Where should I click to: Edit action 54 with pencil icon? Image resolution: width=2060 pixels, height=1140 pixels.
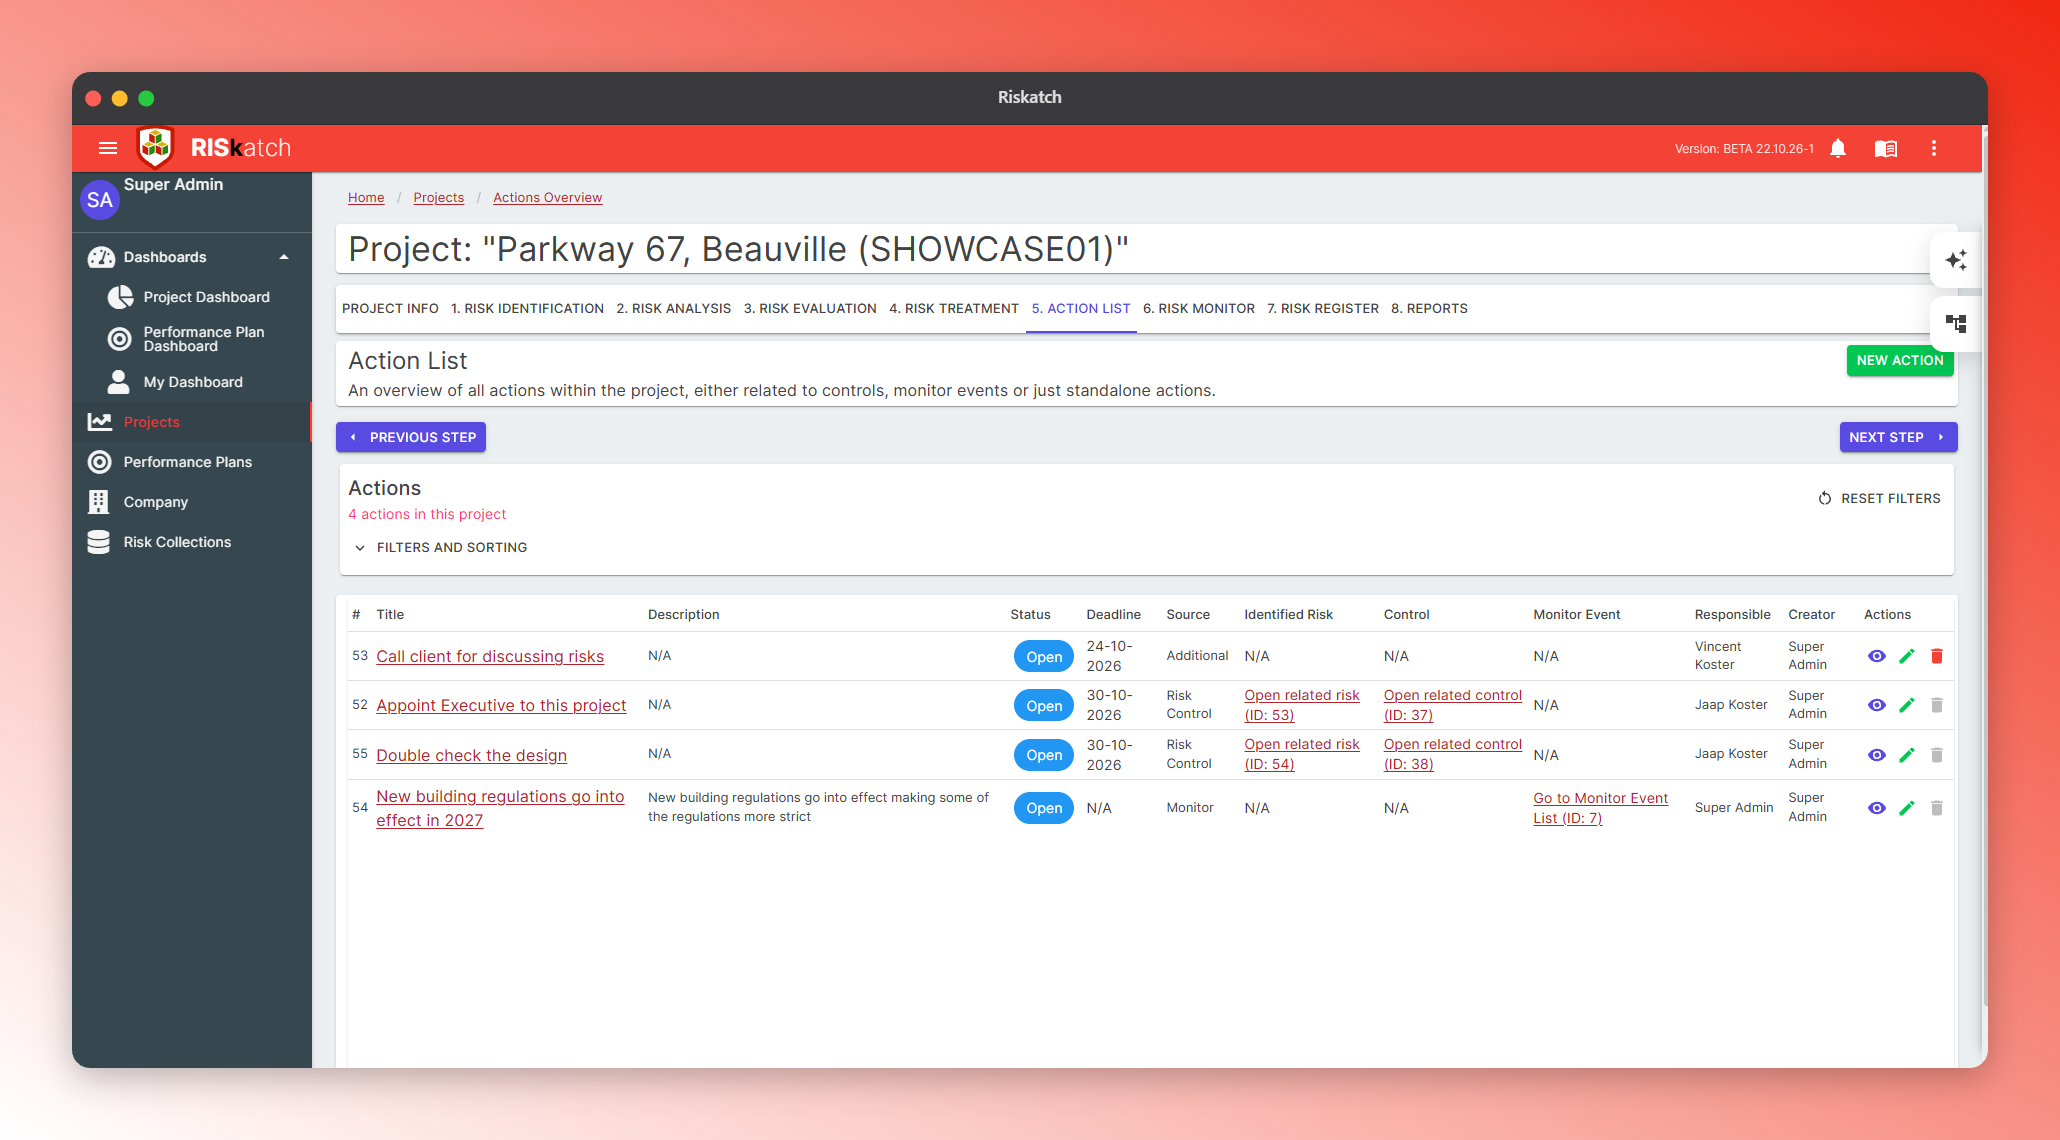click(x=1907, y=808)
